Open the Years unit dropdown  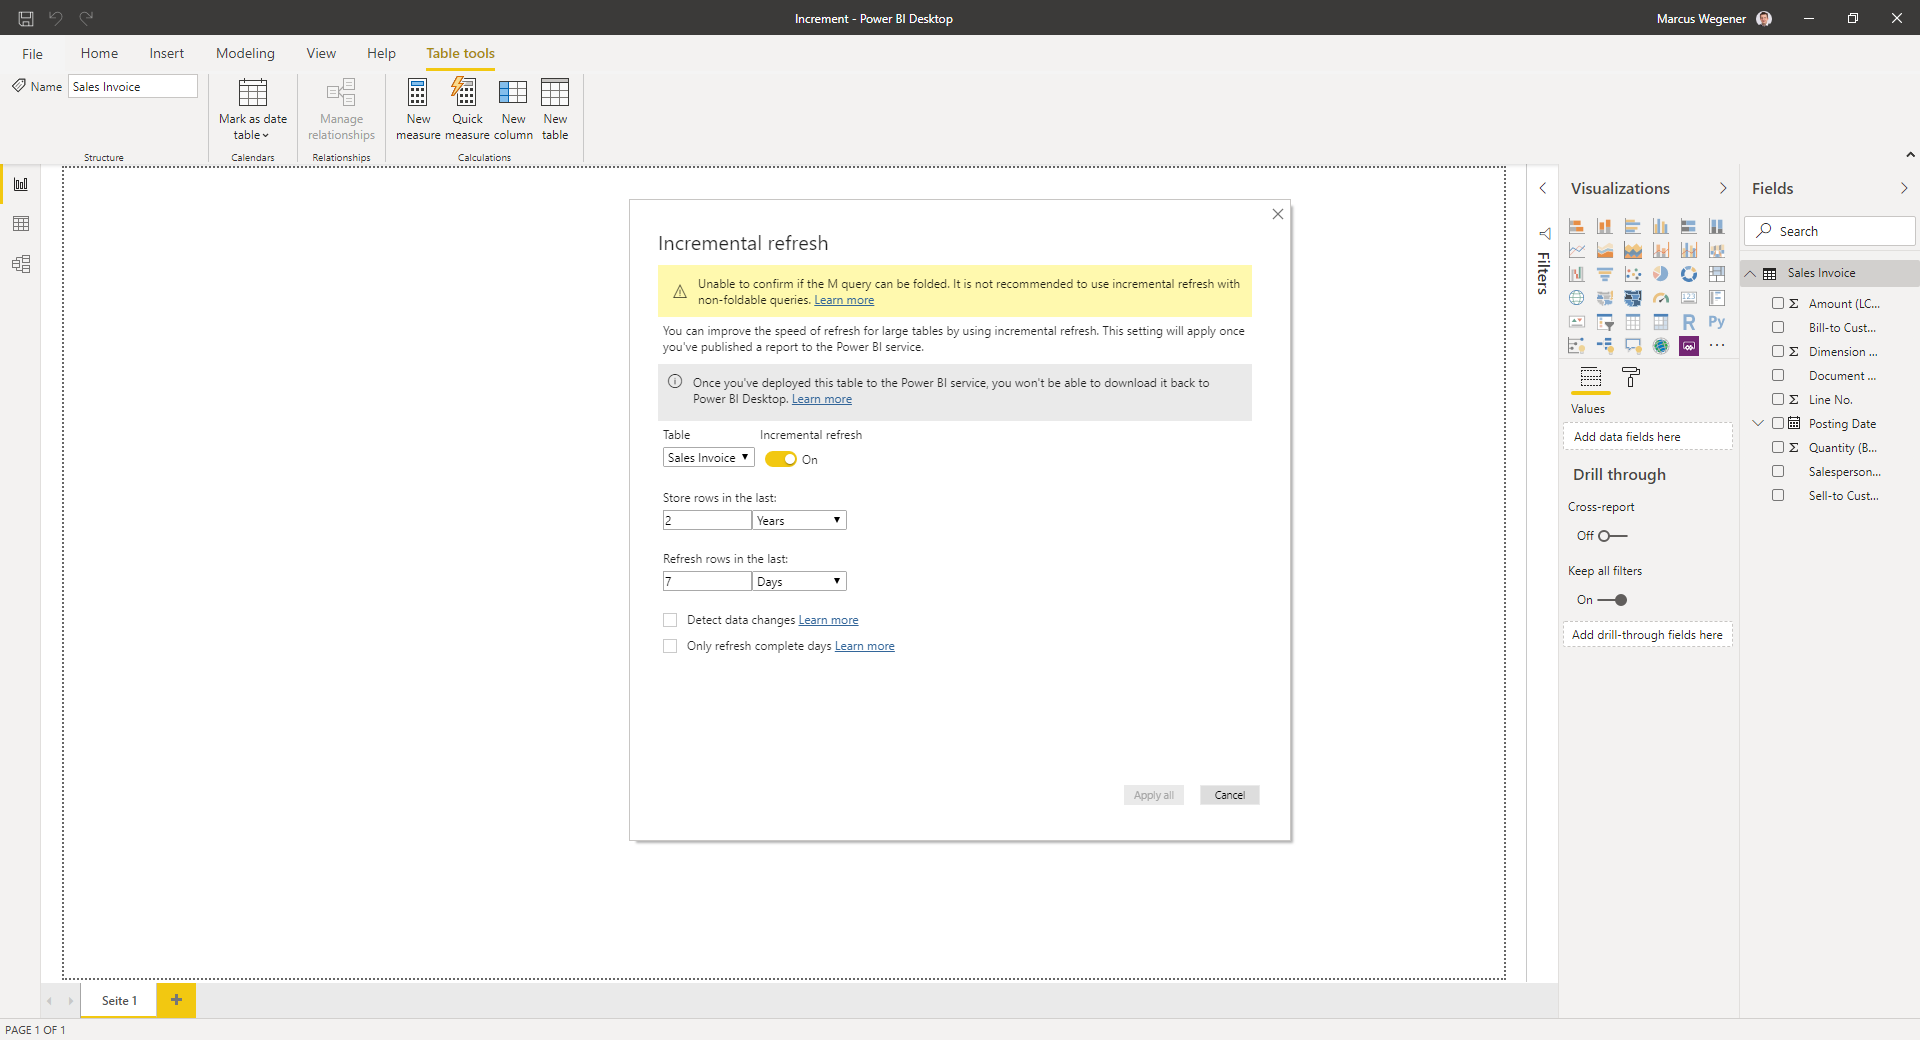[799, 520]
